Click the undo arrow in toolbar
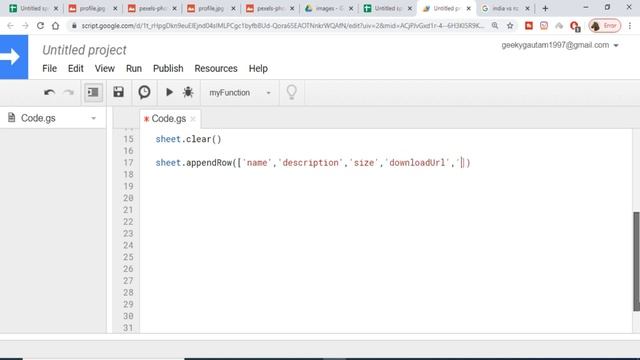 point(49,93)
